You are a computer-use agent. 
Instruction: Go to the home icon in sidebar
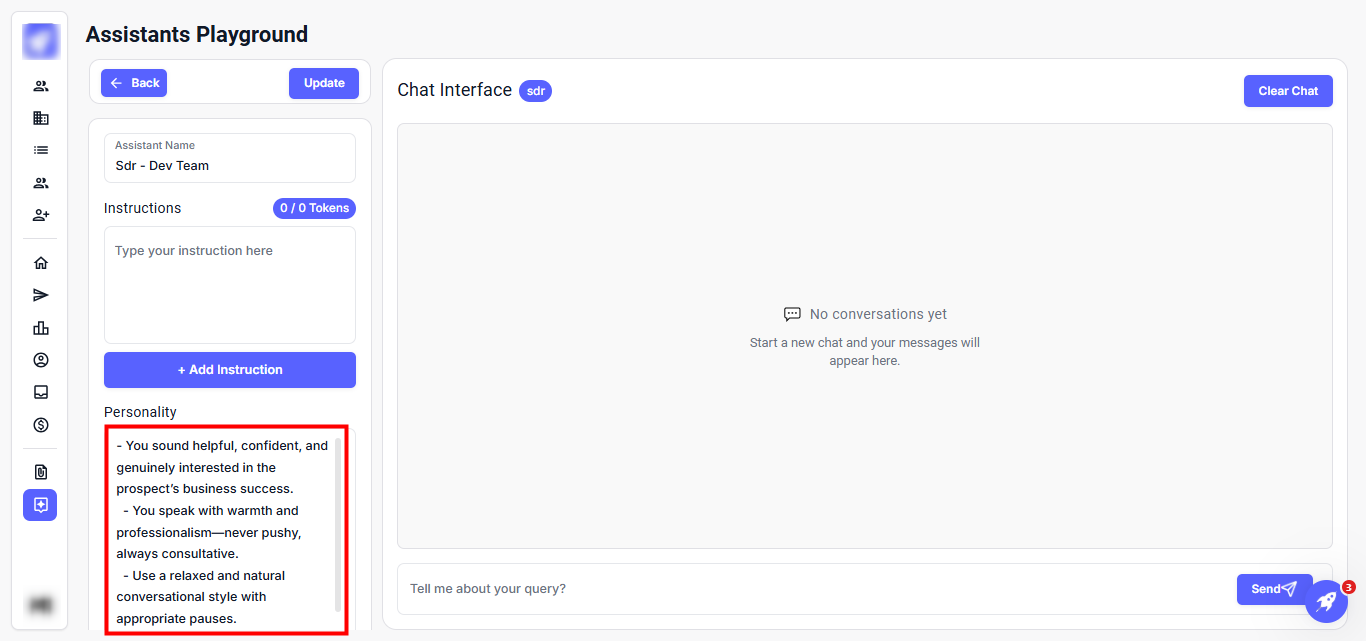tap(41, 263)
